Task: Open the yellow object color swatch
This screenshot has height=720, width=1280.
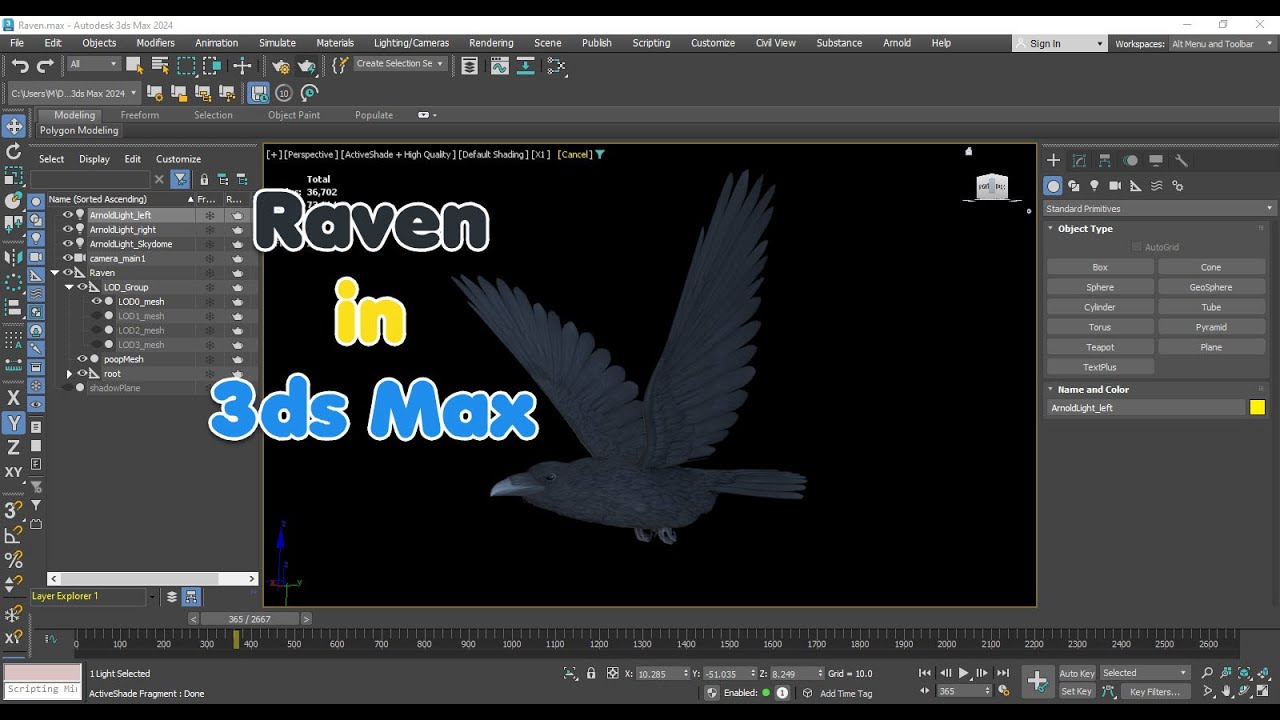Action: [x=1257, y=407]
